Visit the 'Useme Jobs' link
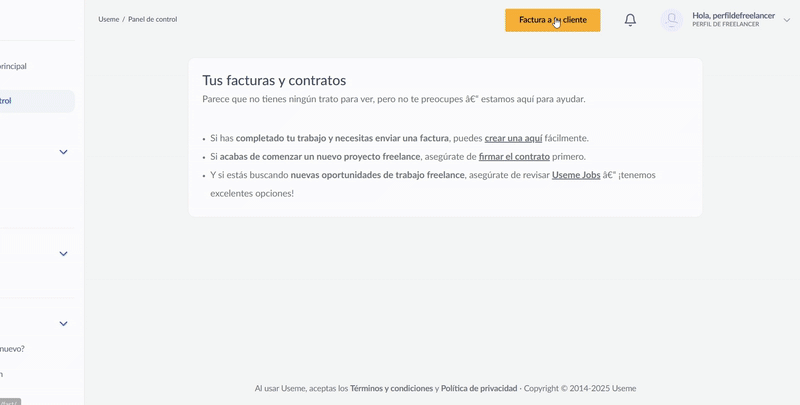This screenshot has width=800, height=405. click(576, 175)
